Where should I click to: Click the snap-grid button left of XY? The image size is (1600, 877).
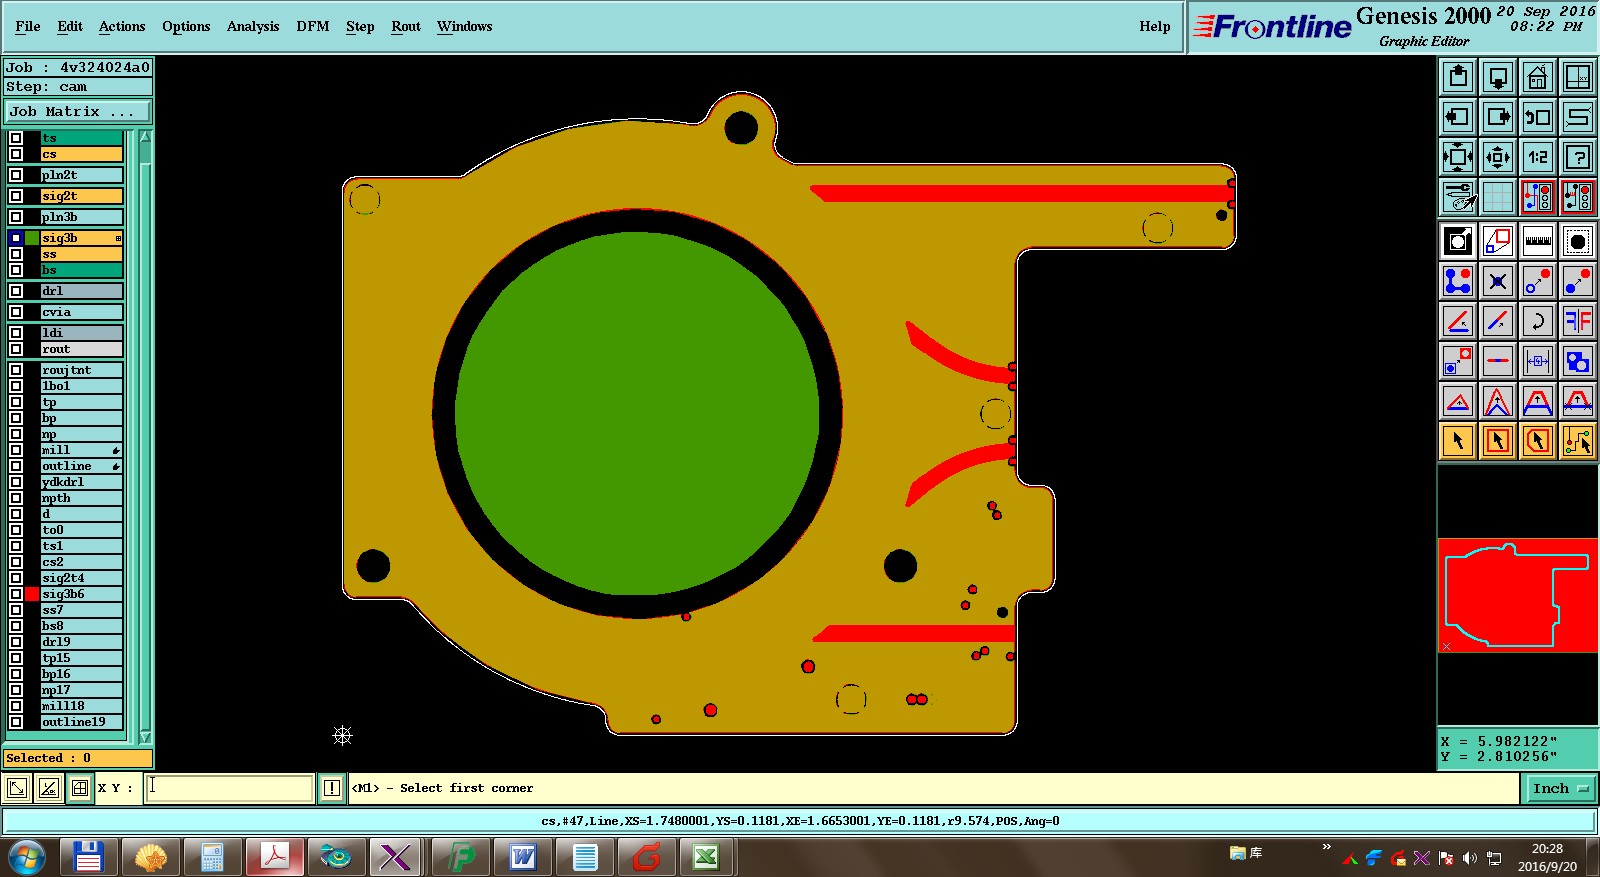click(80, 788)
